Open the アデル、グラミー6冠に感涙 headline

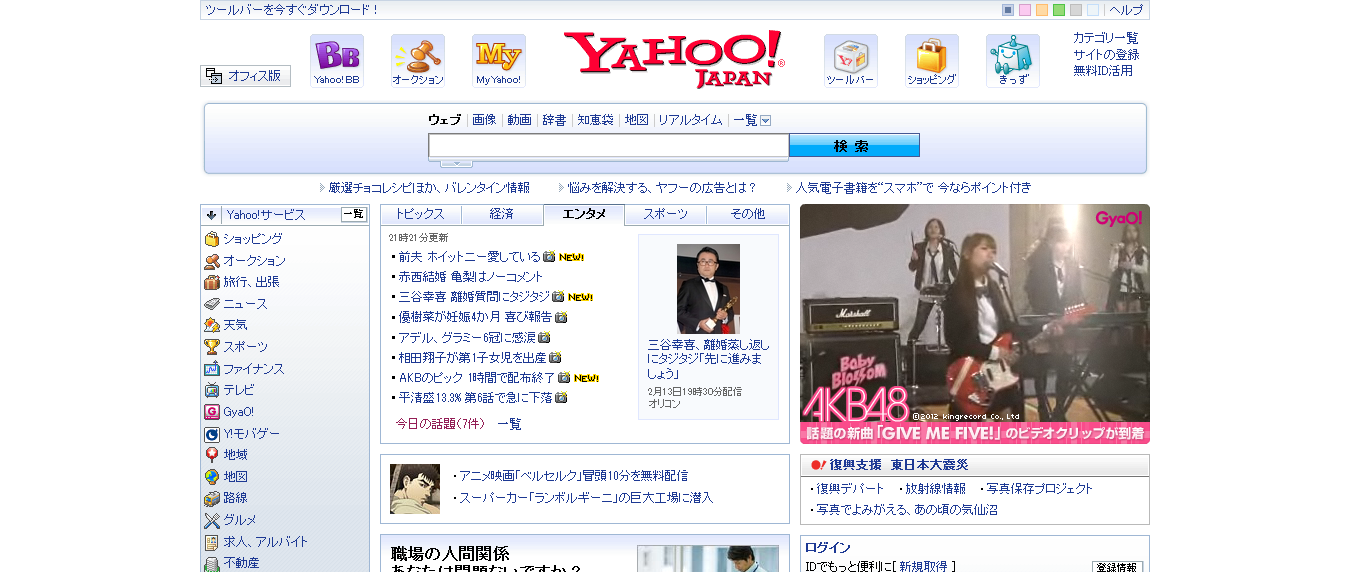[467, 337]
